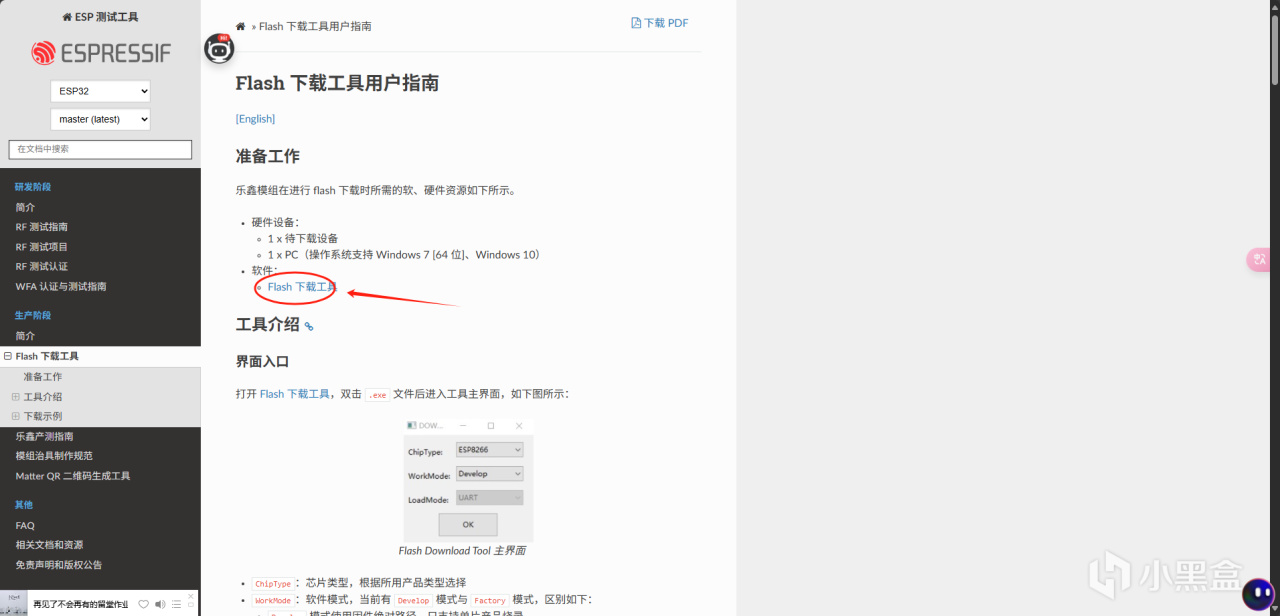
Task: Click the breadcrumb home icon
Action: (241, 26)
